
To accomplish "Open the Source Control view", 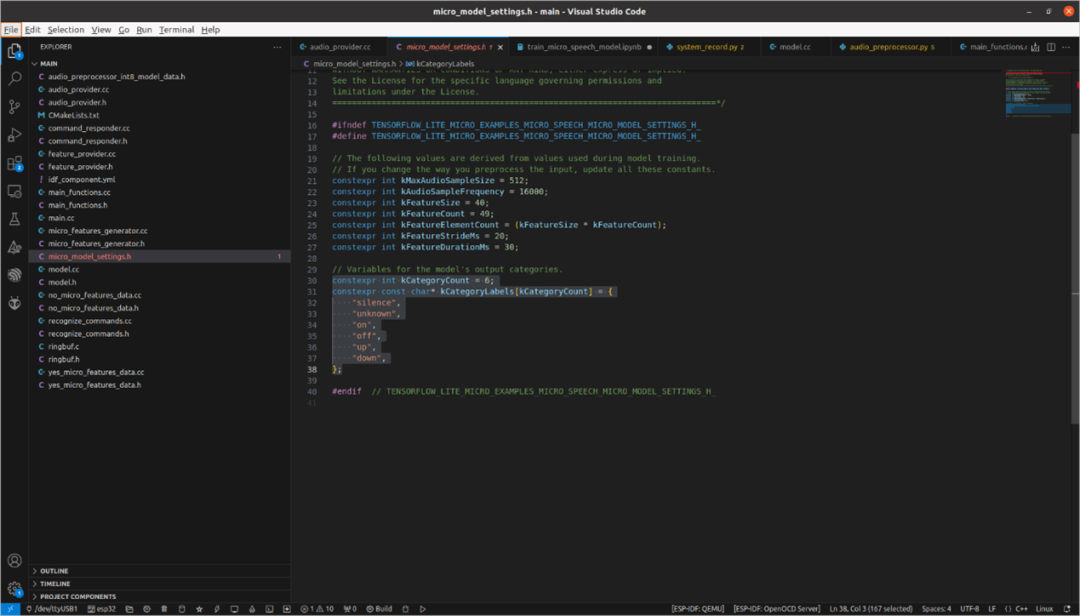I will point(14,106).
